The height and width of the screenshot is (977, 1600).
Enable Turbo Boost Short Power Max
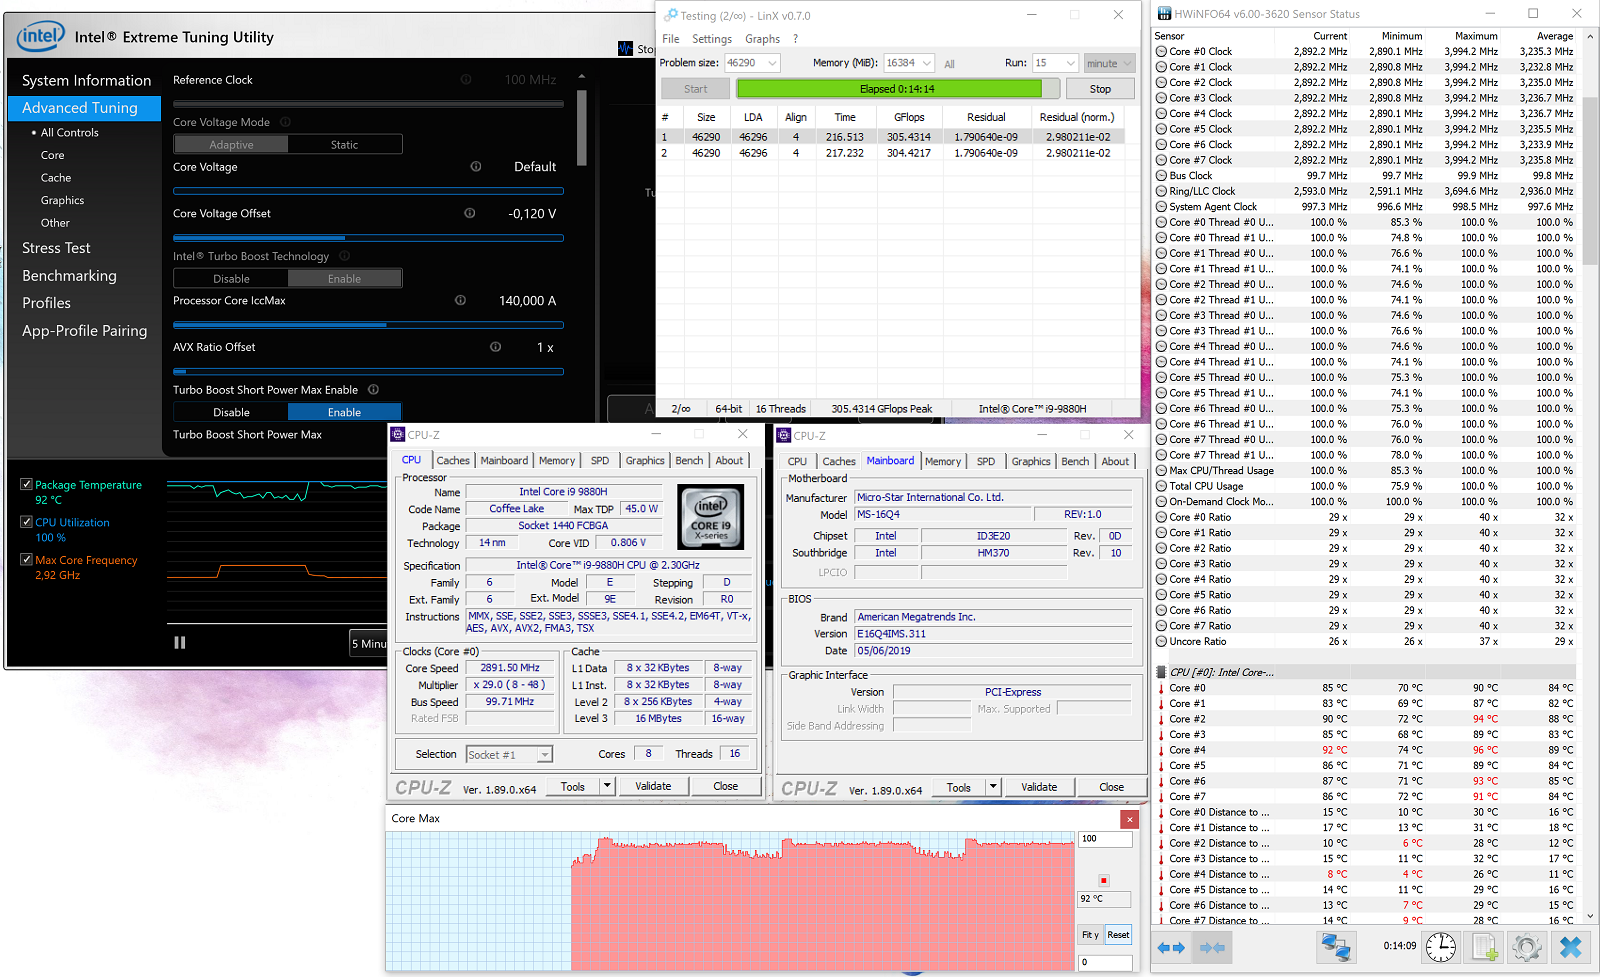click(345, 412)
